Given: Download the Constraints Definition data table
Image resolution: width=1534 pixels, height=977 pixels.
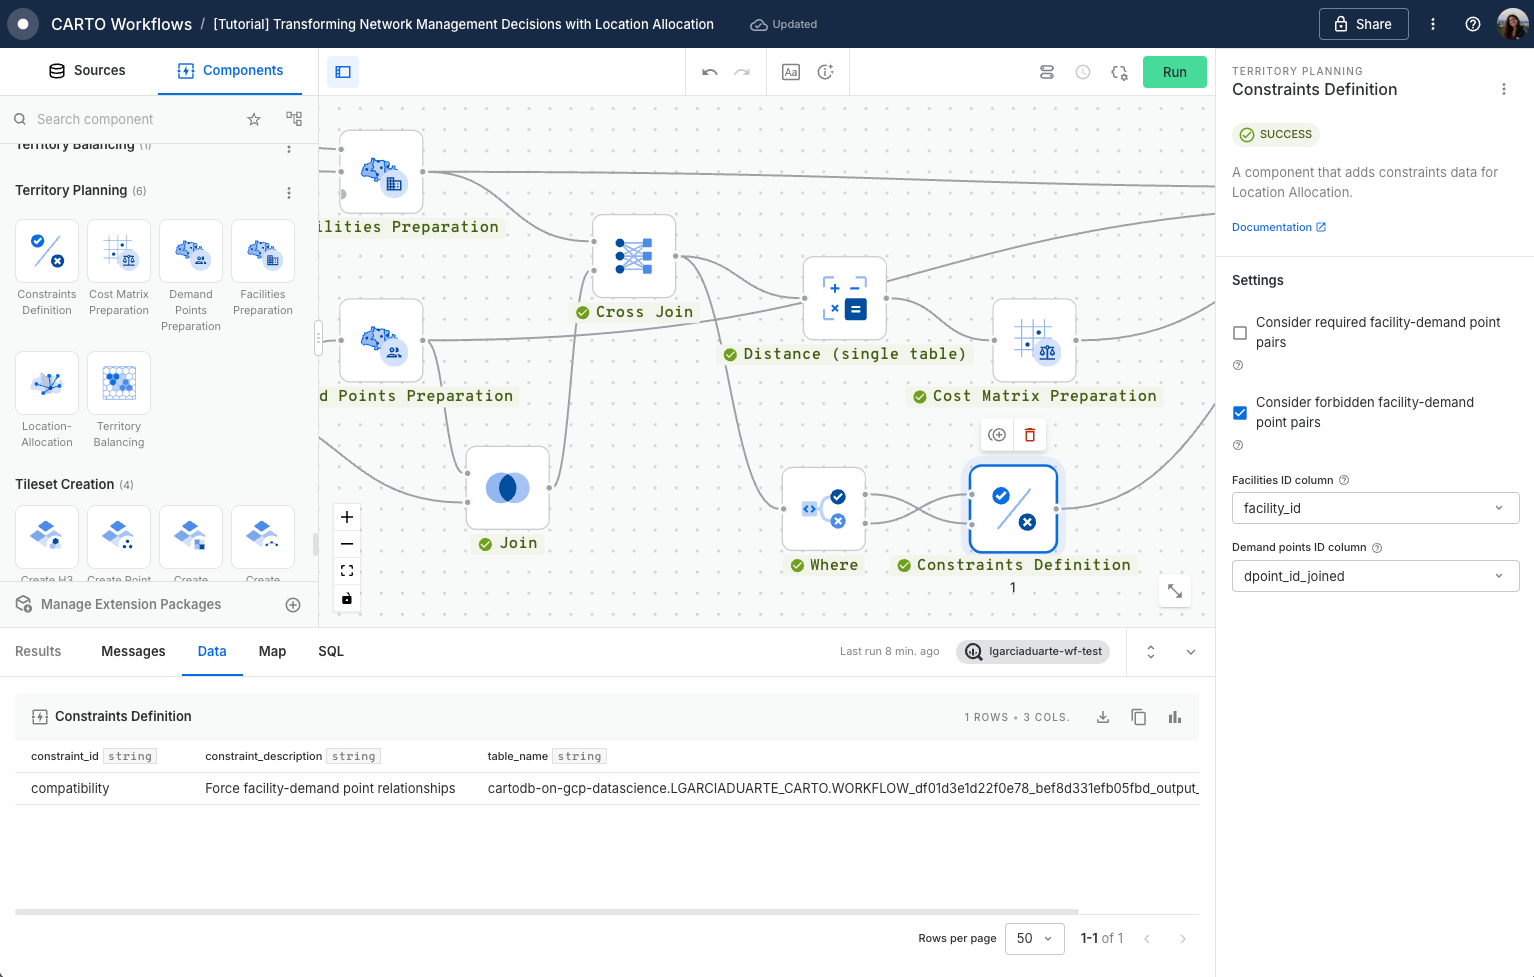Looking at the screenshot, I should (1103, 717).
